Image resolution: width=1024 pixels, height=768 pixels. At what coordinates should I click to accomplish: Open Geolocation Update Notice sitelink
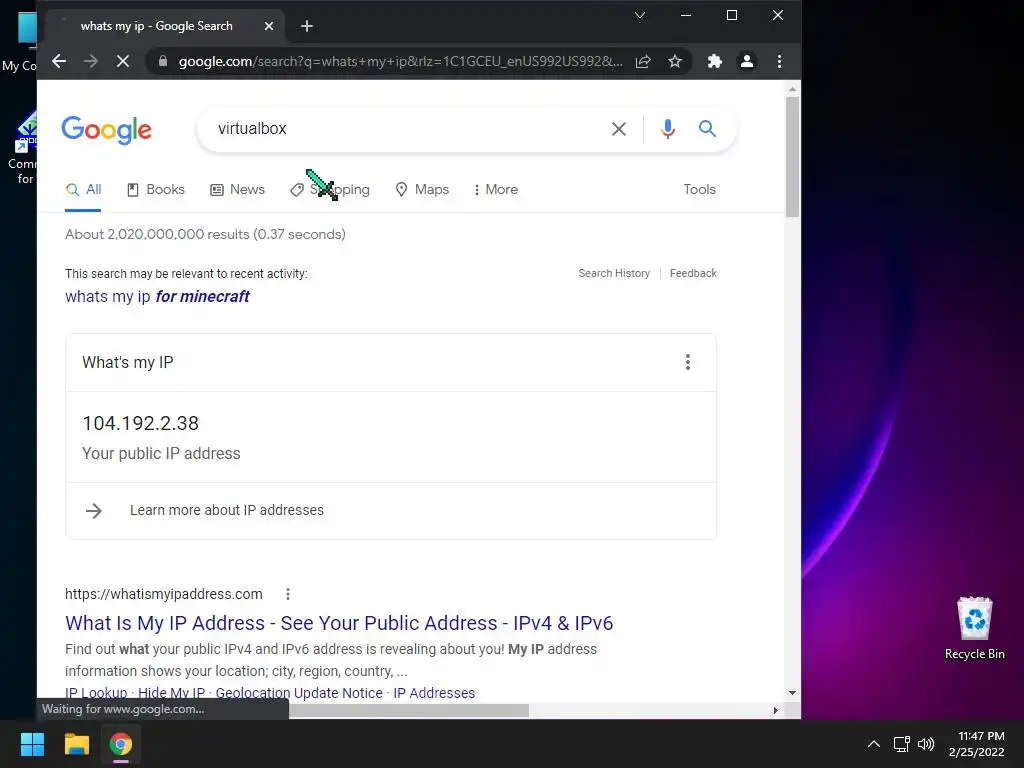coord(299,693)
